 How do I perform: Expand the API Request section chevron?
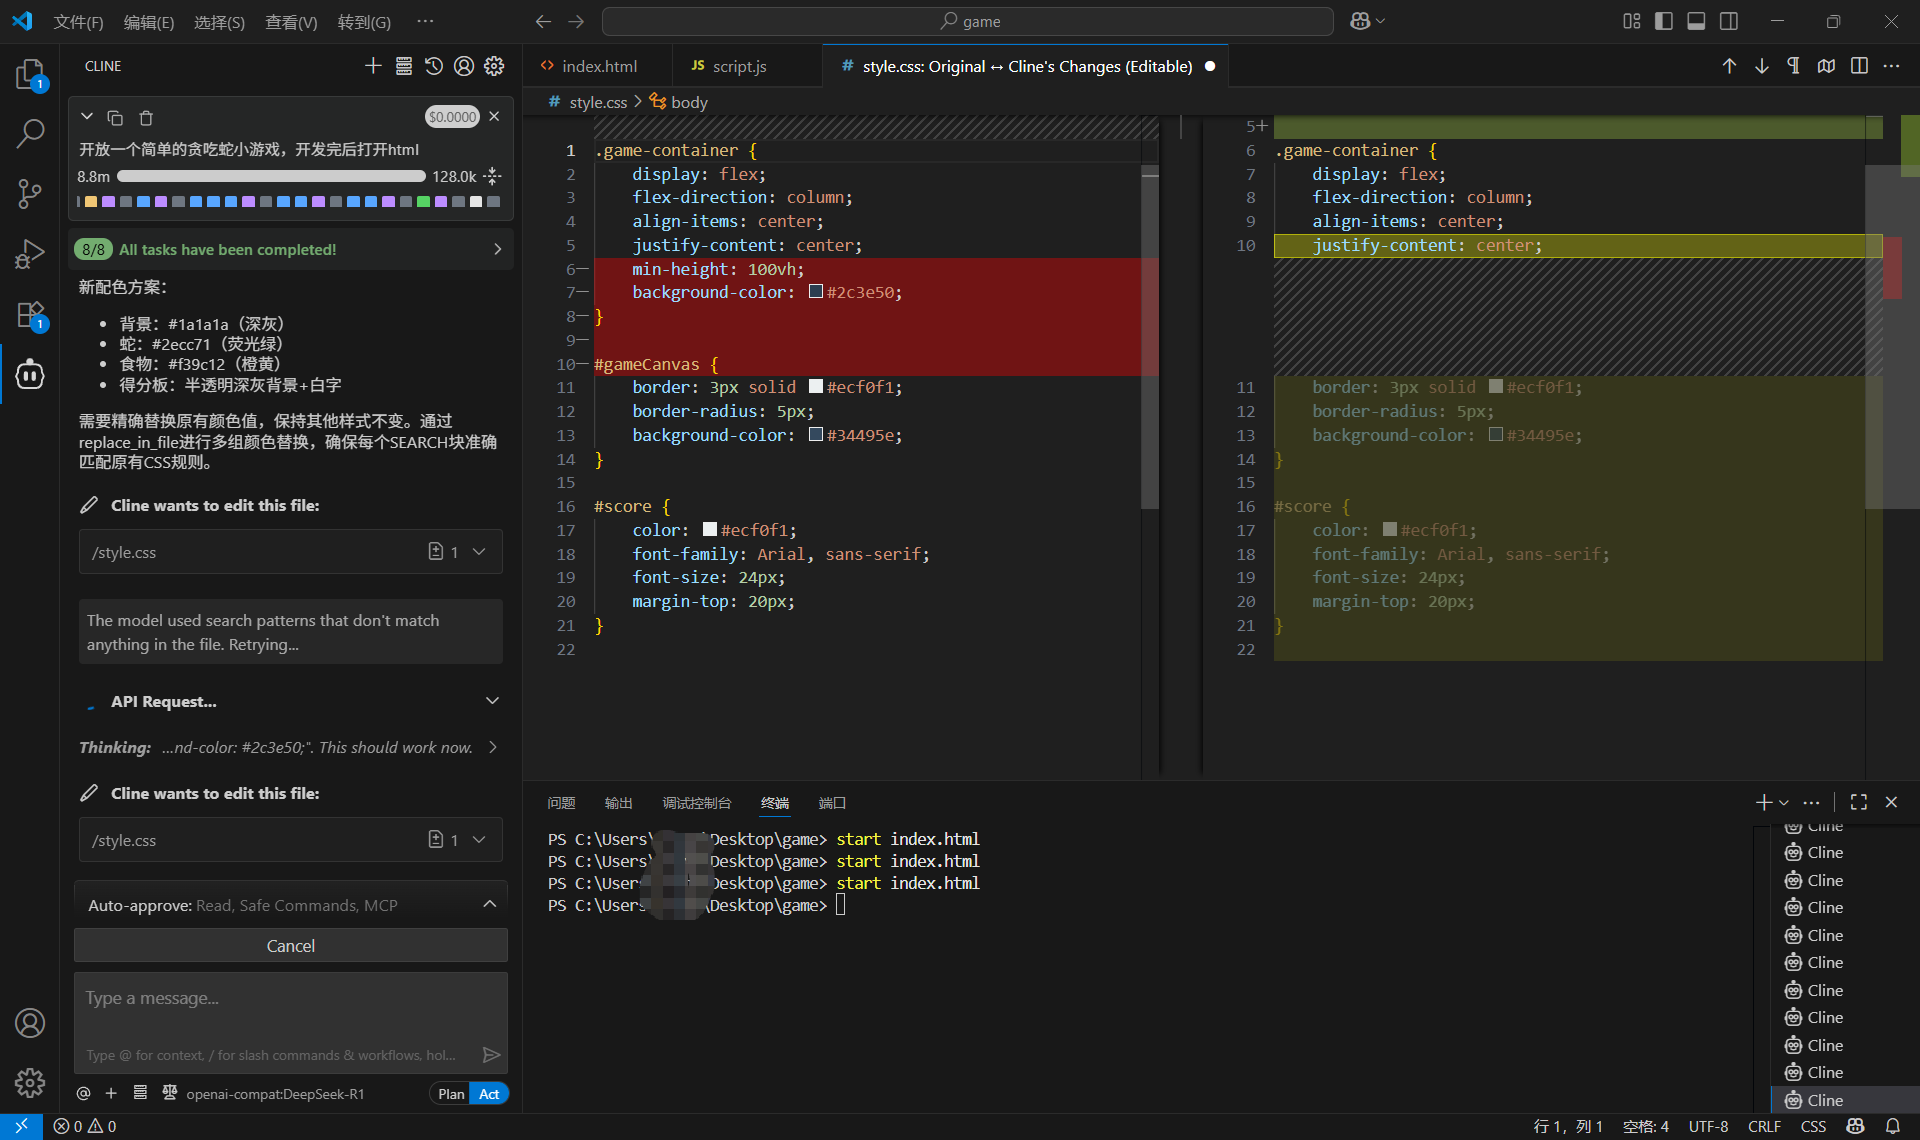pos(492,701)
